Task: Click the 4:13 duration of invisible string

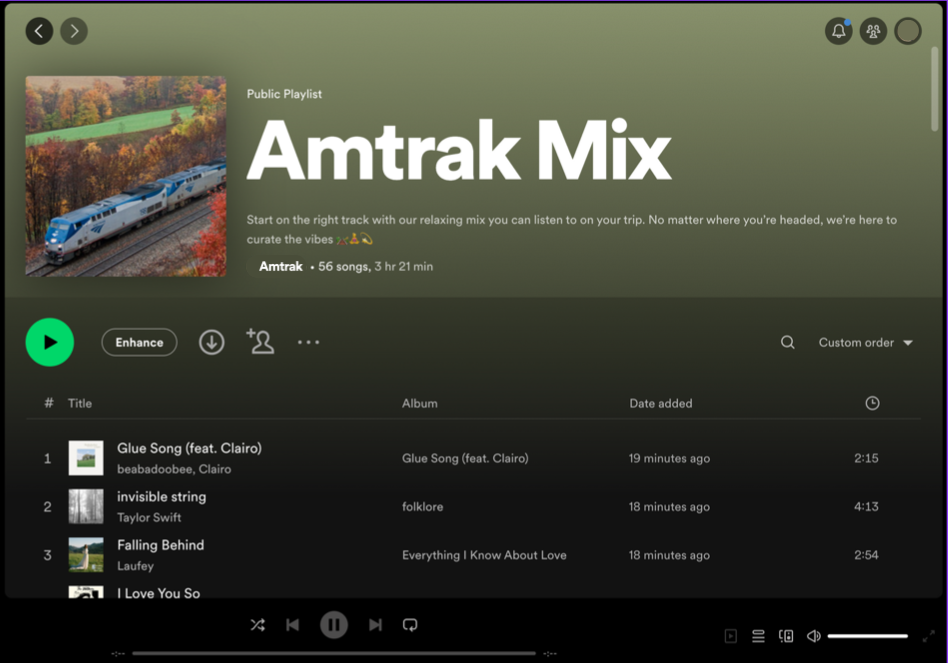Action: (x=866, y=506)
